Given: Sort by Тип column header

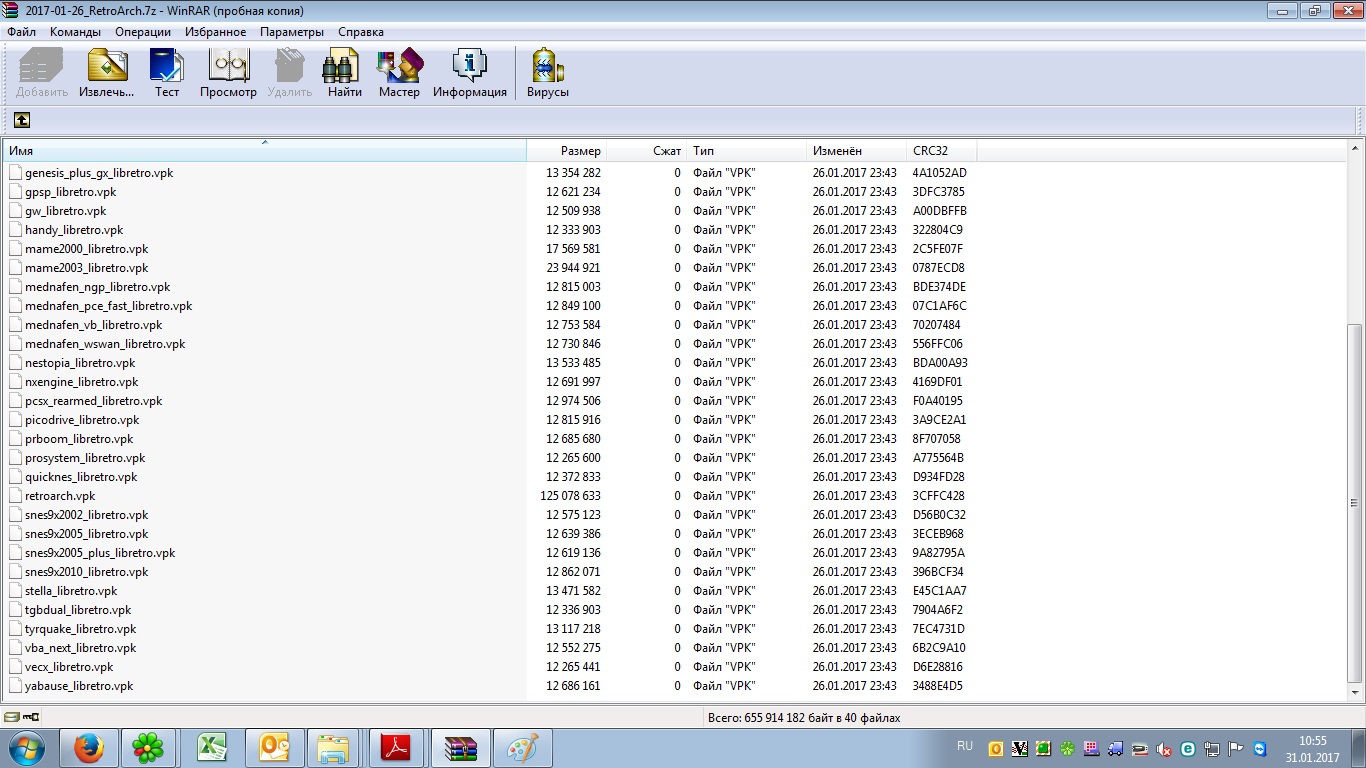Looking at the screenshot, I should [x=746, y=151].
